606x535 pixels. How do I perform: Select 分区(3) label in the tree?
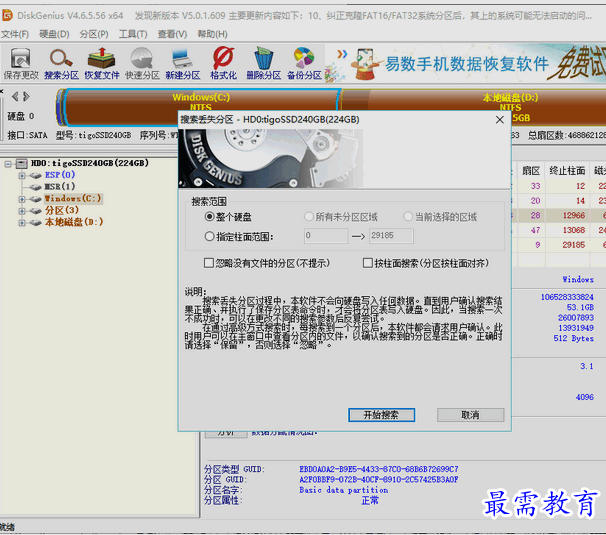coord(62,211)
